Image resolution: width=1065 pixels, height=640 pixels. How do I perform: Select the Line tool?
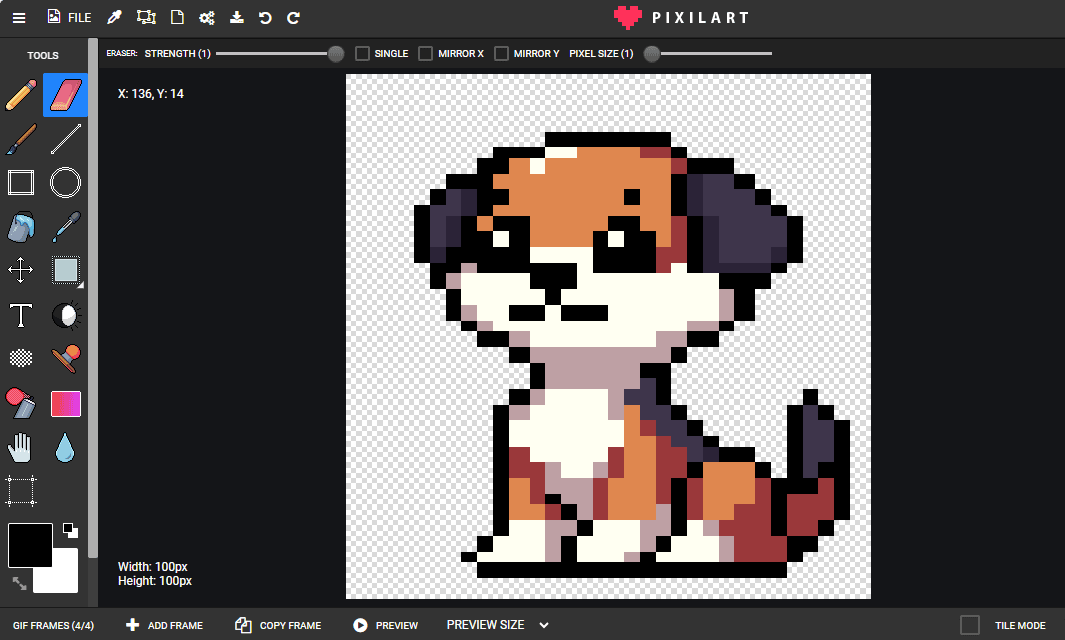(x=66, y=139)
